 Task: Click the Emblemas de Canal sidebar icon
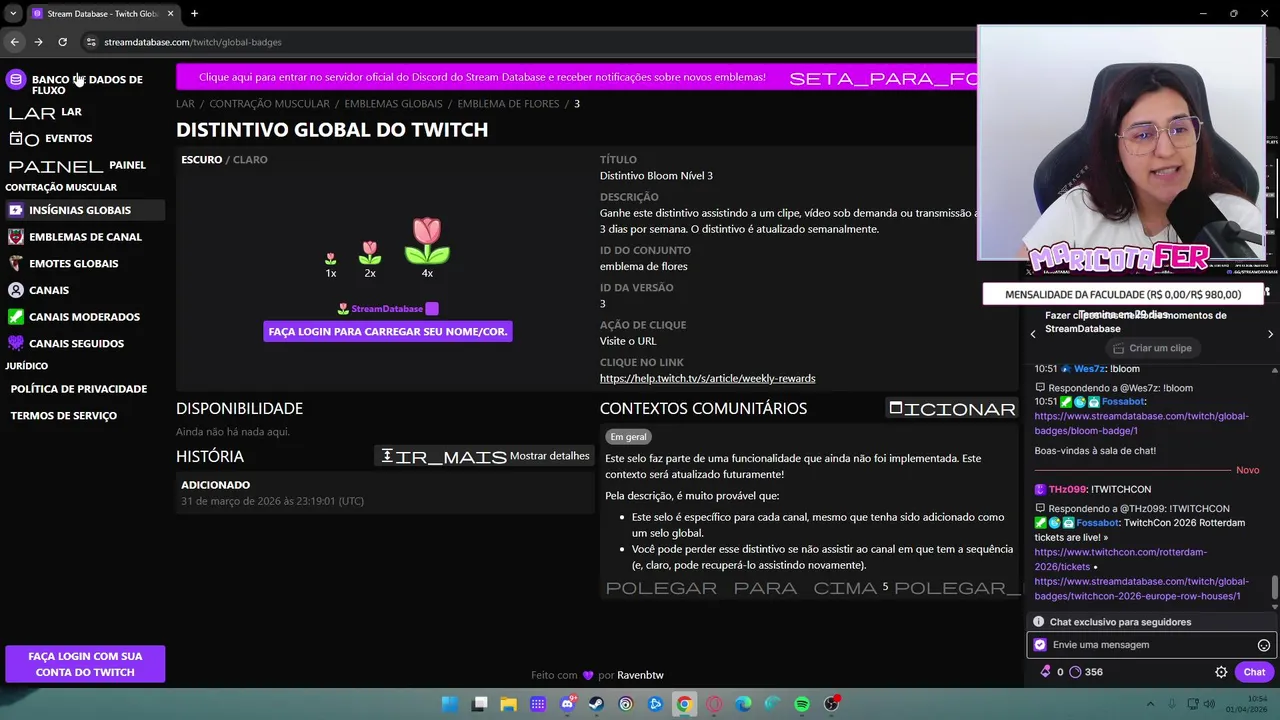15,237
